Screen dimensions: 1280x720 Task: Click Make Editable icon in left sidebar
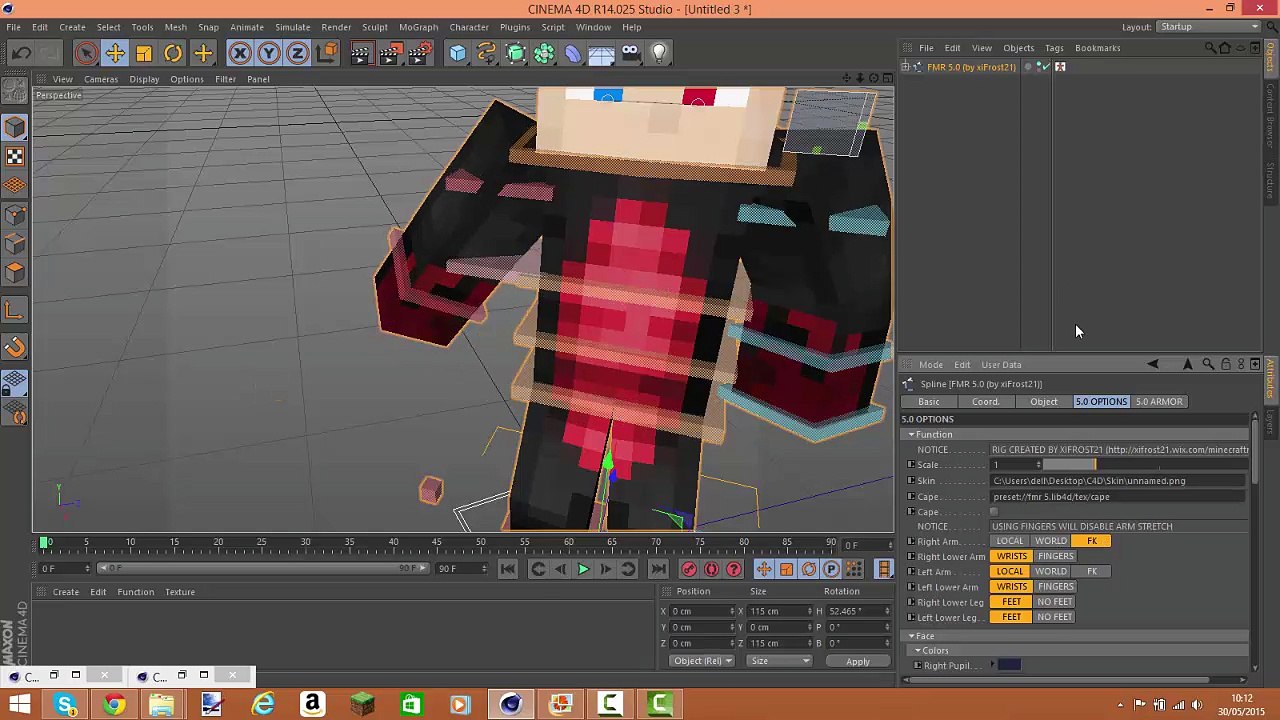click(15, 93)
